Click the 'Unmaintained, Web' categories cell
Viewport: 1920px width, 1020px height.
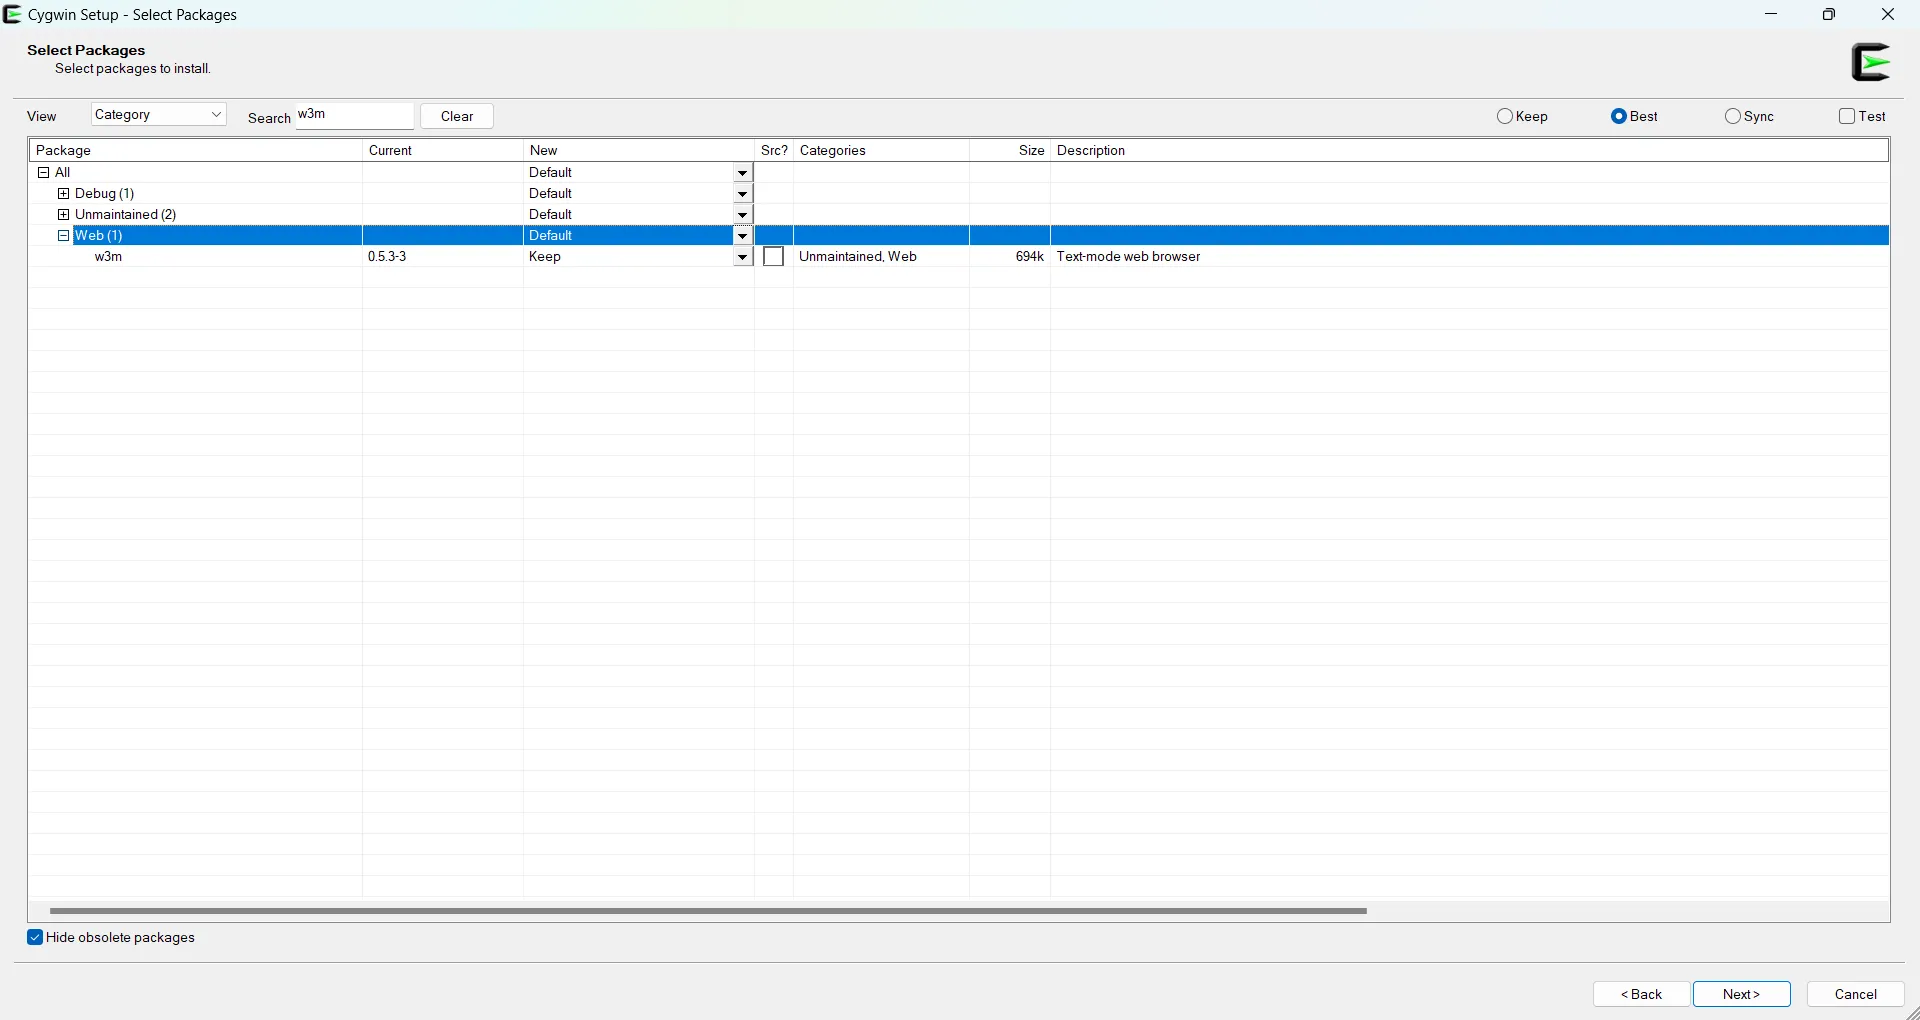coord(858,257)
